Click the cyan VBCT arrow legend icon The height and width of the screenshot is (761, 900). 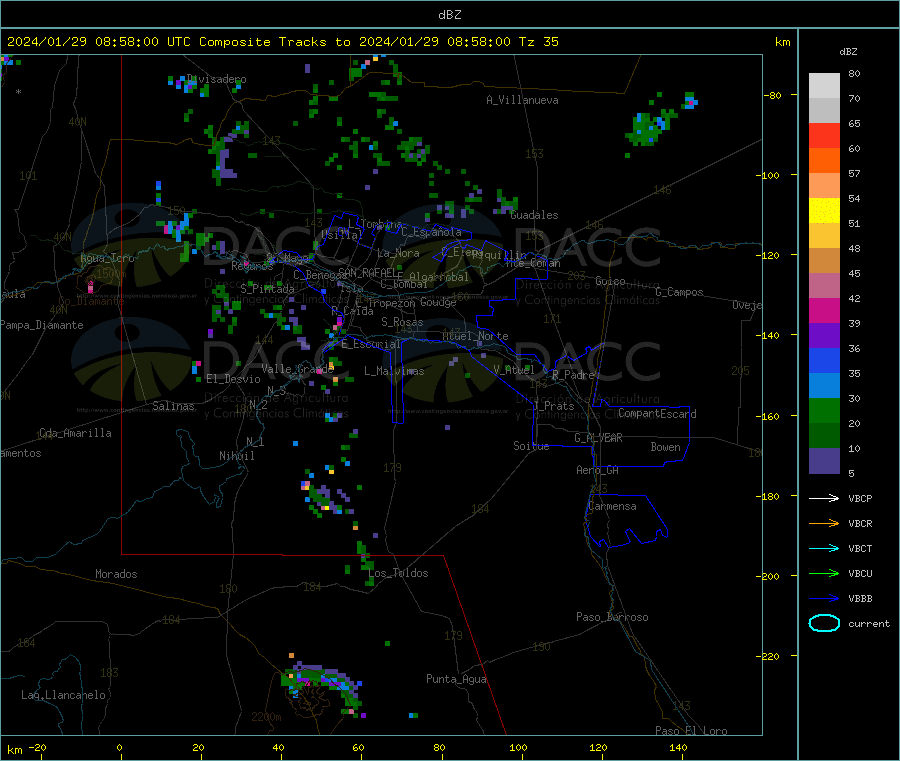tap(824, 548)
